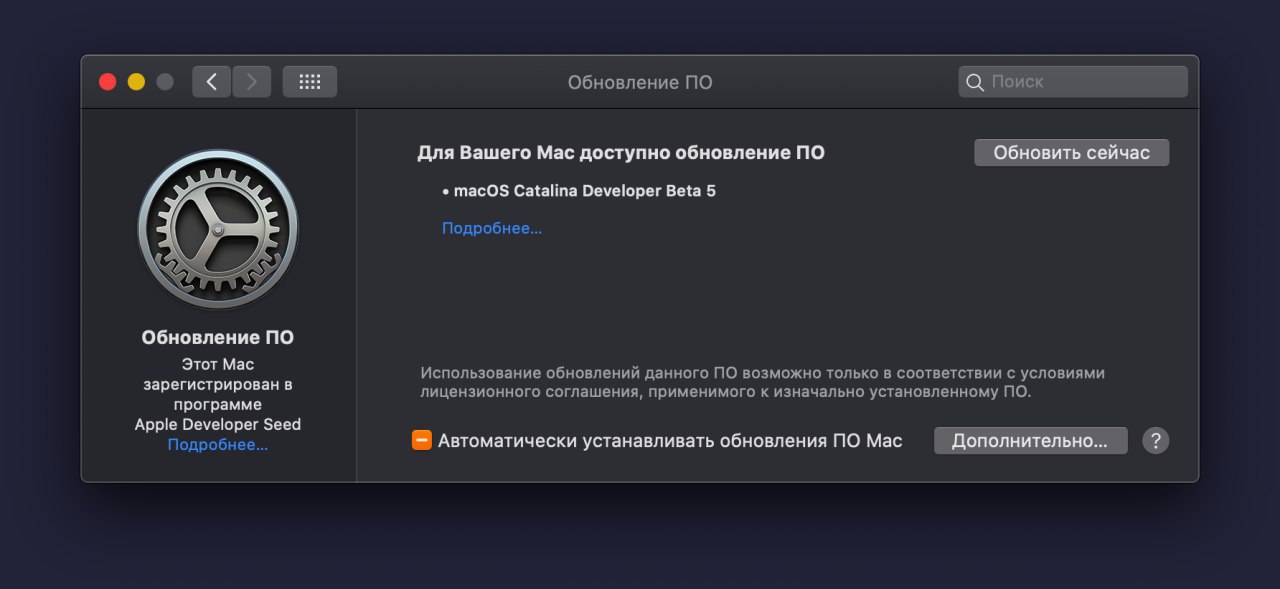This screenshot has width=1280, height=589.
Task: Click the Обновление ПО label under gear
Action: (x=218, y=338)
